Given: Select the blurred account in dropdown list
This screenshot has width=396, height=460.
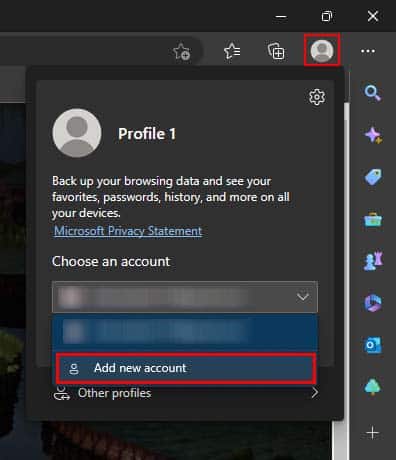Looking at the screenshot, I should [185, 332].
